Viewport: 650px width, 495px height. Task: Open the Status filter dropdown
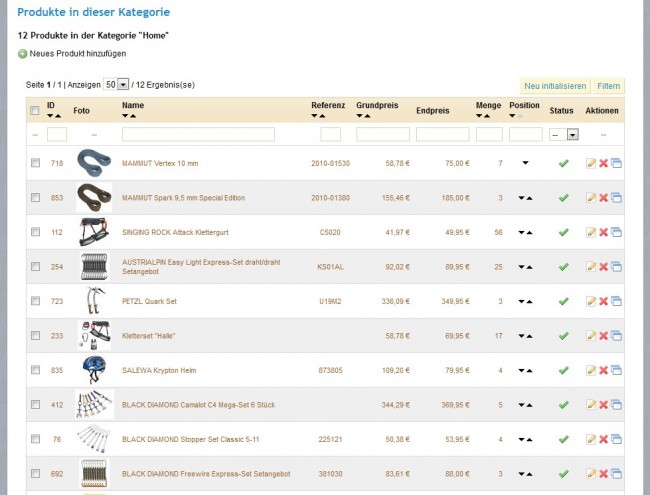pyautogui.click(x=564, y=135)
